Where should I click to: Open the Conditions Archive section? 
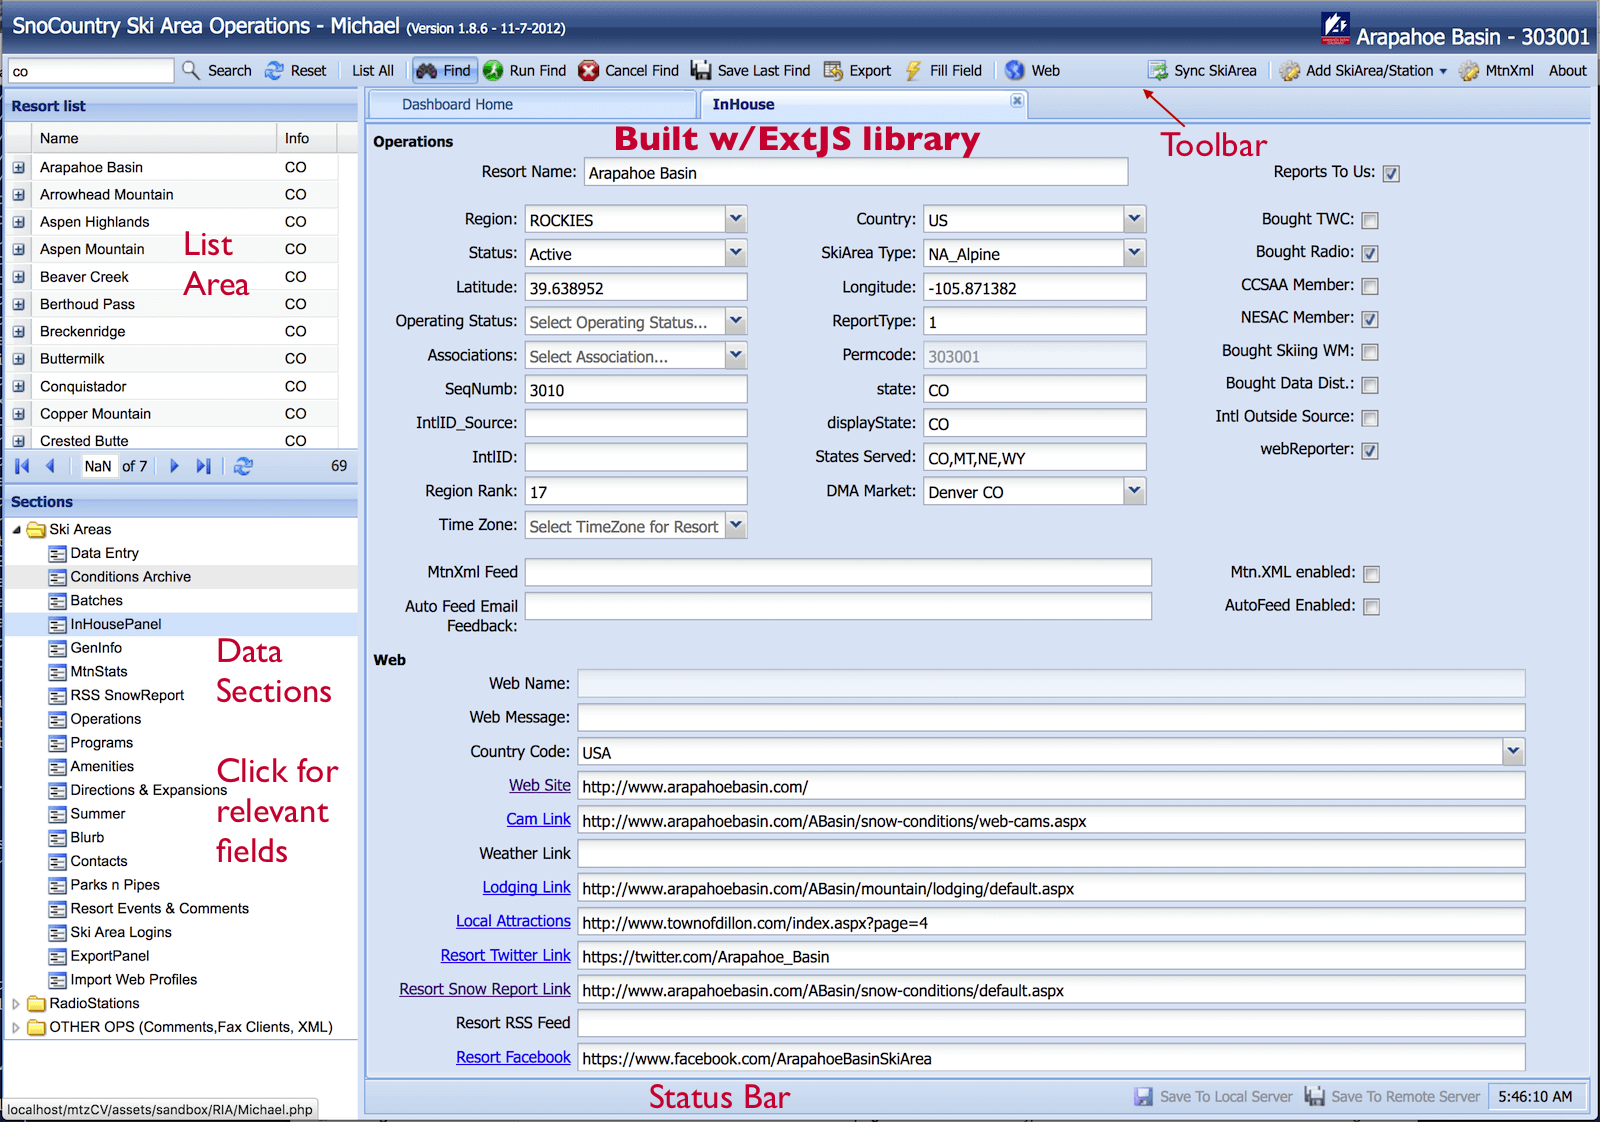(x=130, y=577)
